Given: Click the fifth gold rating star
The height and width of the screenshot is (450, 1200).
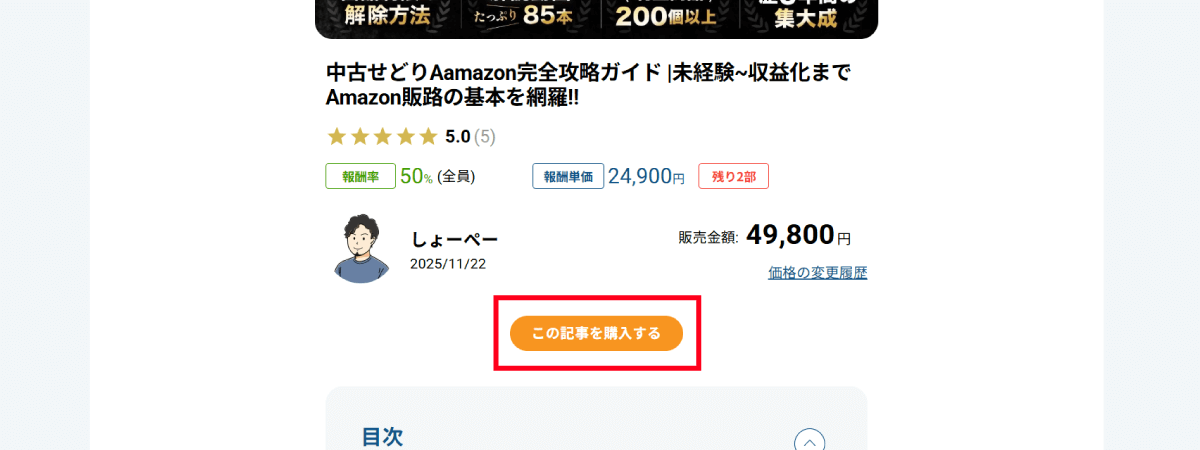Looking at the screenshot, I should pos(428,136).
